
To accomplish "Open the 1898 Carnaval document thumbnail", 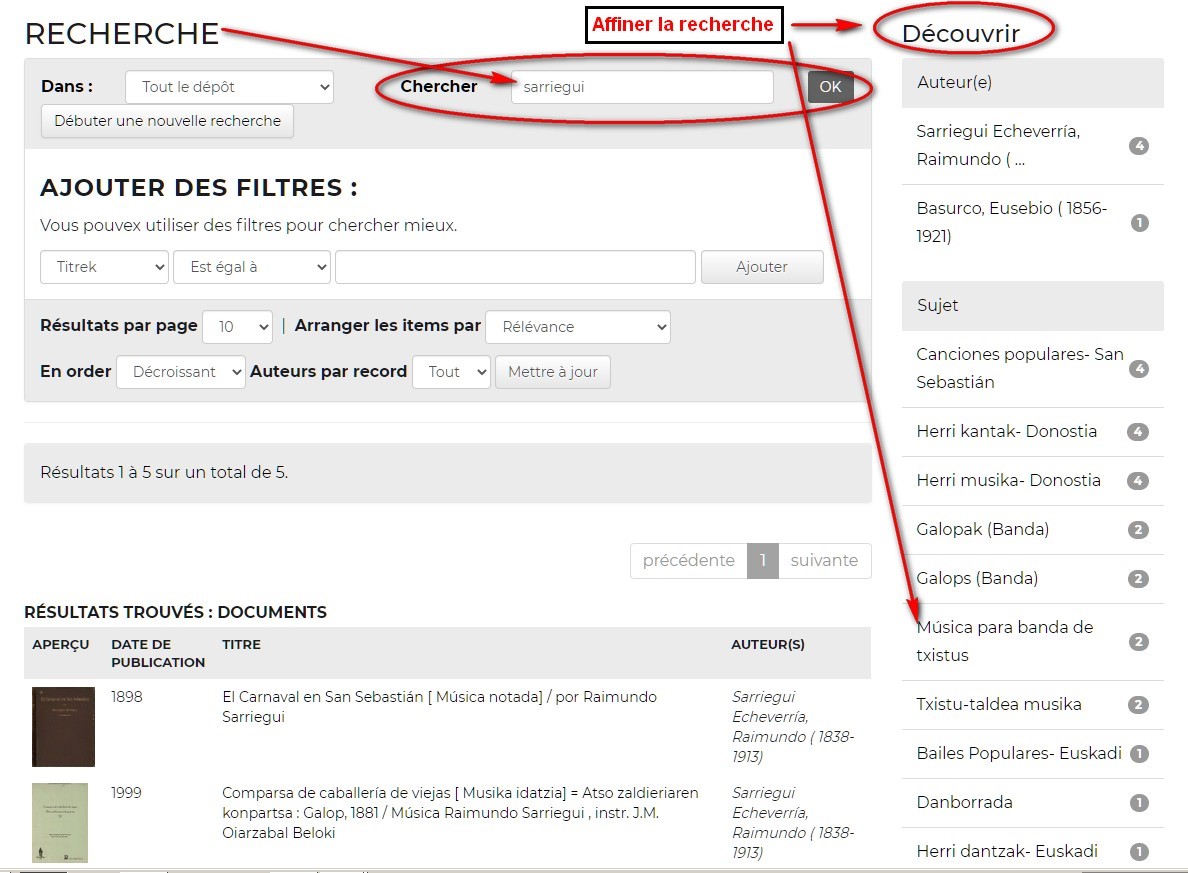I will pos(63,727).
